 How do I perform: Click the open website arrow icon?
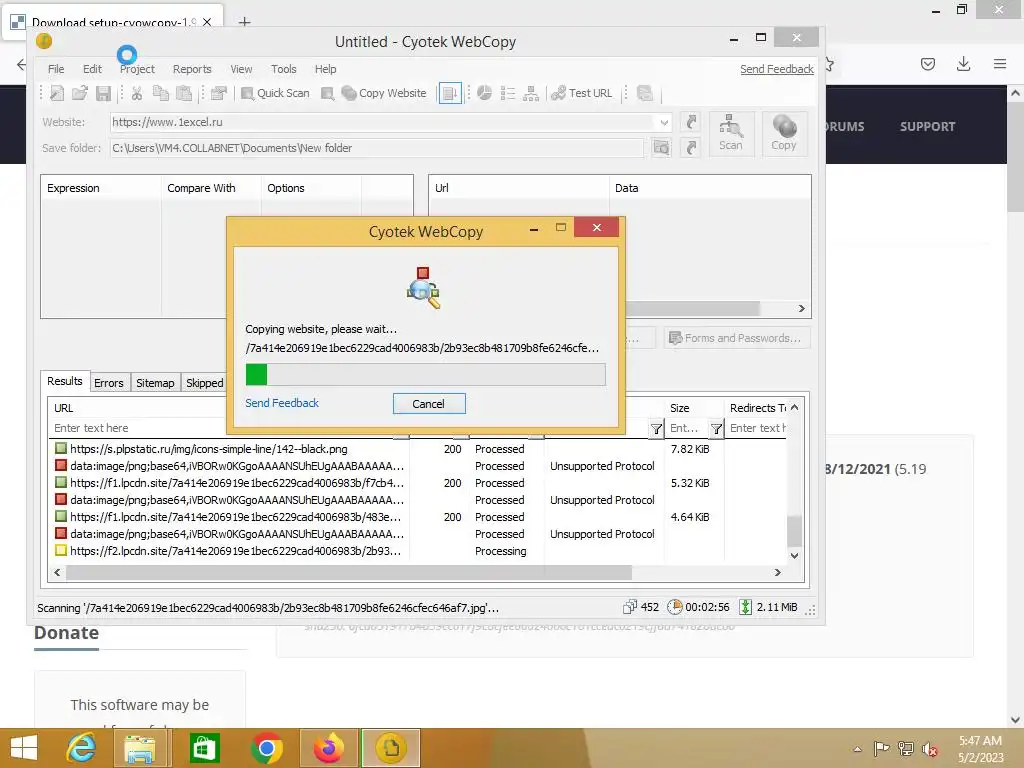click(691, 121)
